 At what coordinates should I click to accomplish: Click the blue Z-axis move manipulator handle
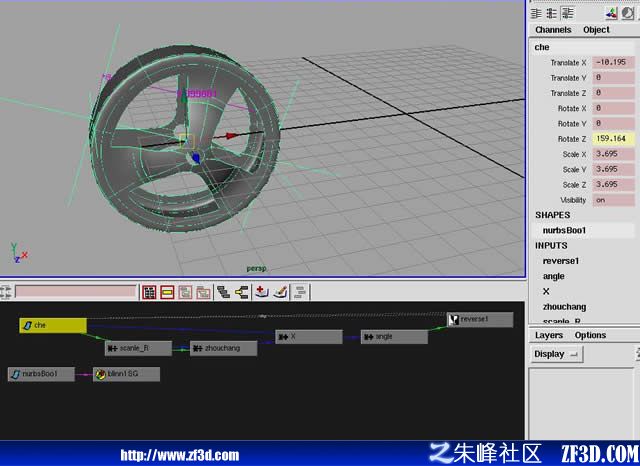[x=196, y=158]
